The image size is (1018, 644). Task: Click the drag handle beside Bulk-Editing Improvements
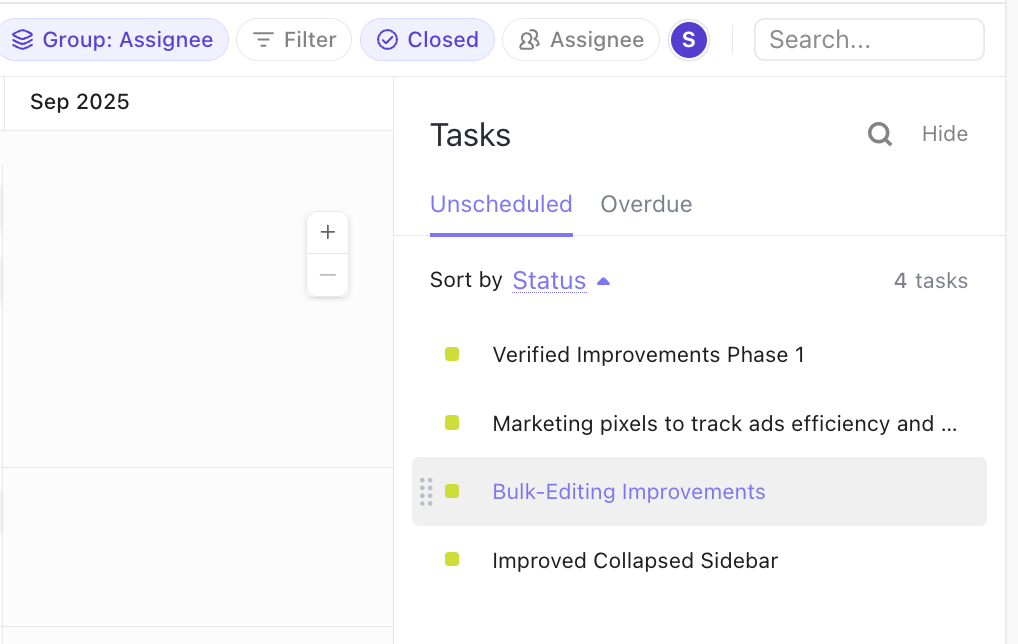tap(426, 492)
